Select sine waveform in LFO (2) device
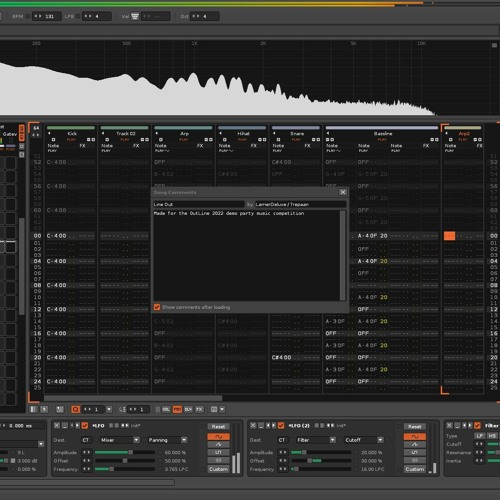 415,436
